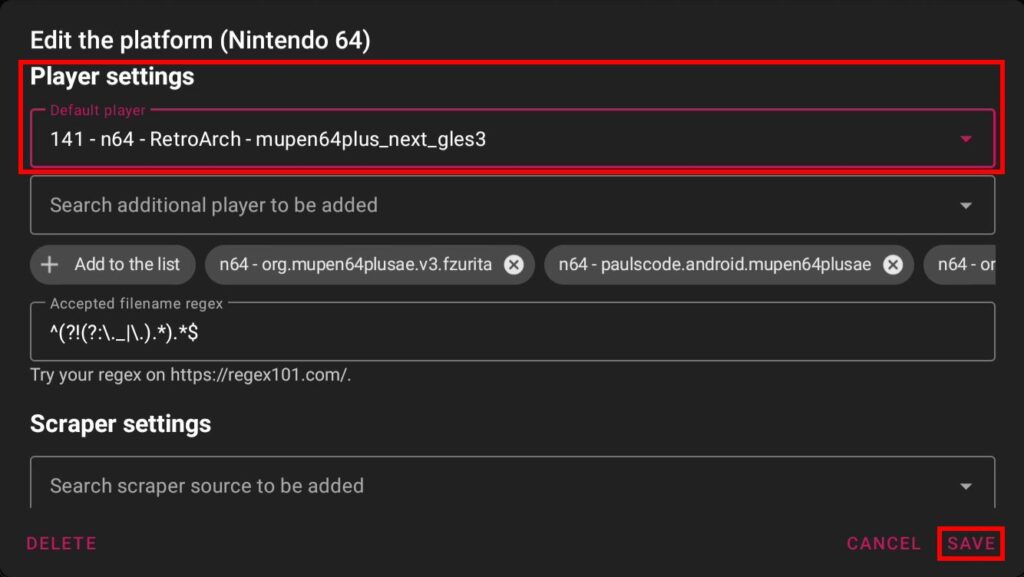
Task: Click the Add to the list label
Action: point(127,265)
